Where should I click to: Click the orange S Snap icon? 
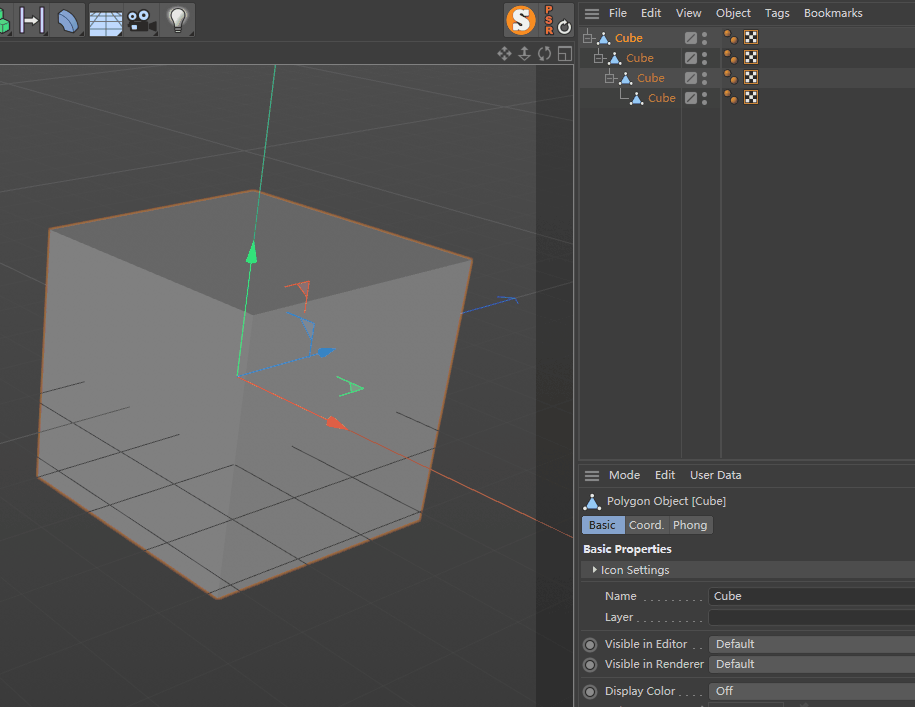[x=521, y=20]
